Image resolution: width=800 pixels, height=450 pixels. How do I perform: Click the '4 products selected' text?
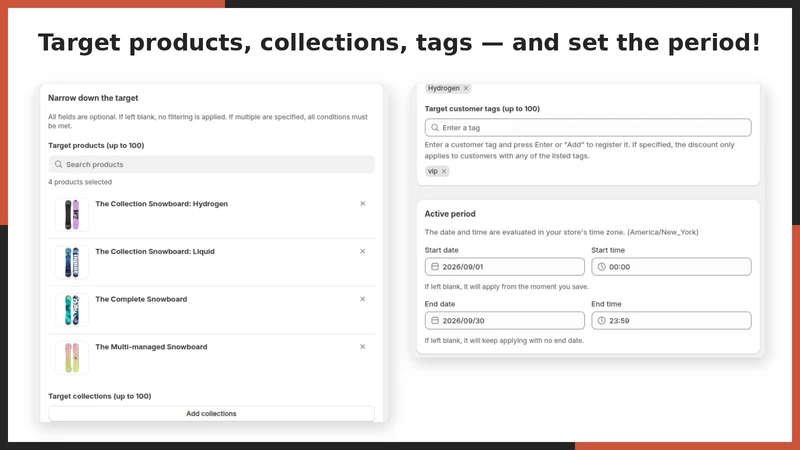(x=80, y=182)
